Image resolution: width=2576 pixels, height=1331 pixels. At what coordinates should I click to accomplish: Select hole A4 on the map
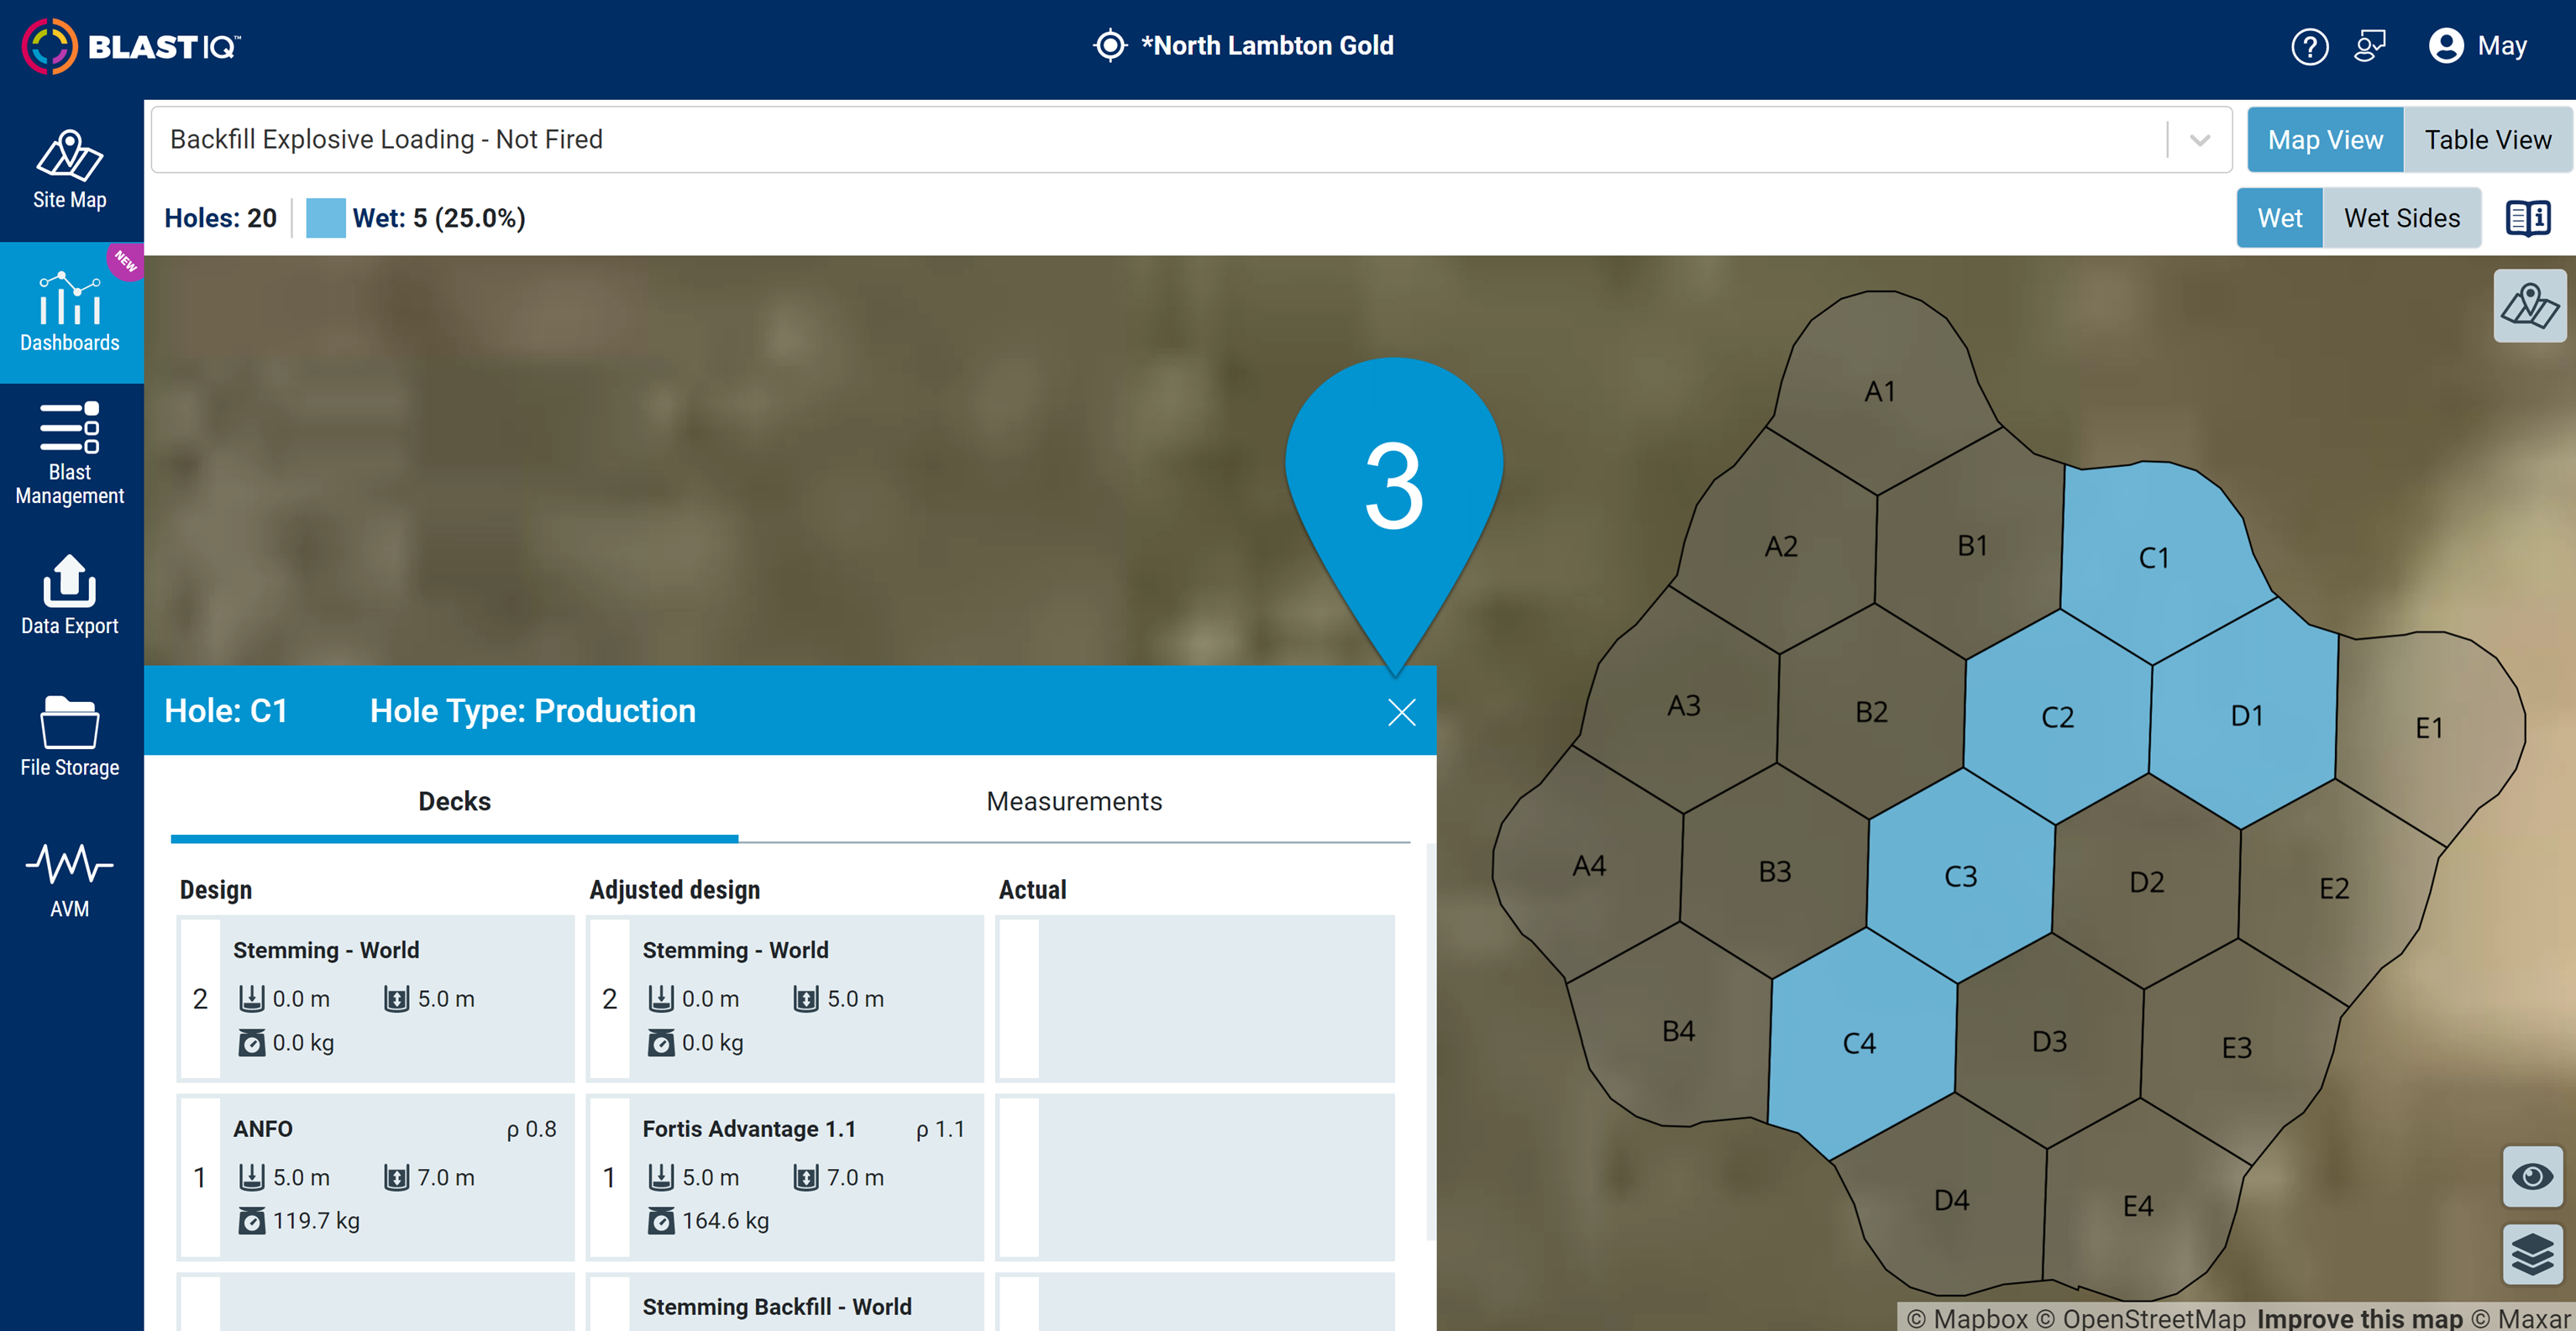1589,866
